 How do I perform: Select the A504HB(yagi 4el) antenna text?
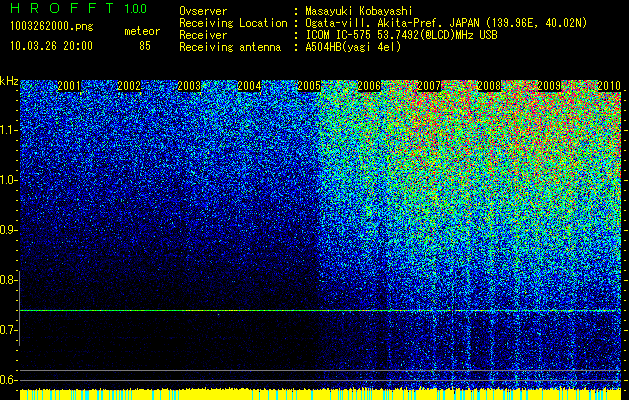click(x=353, y=47)
